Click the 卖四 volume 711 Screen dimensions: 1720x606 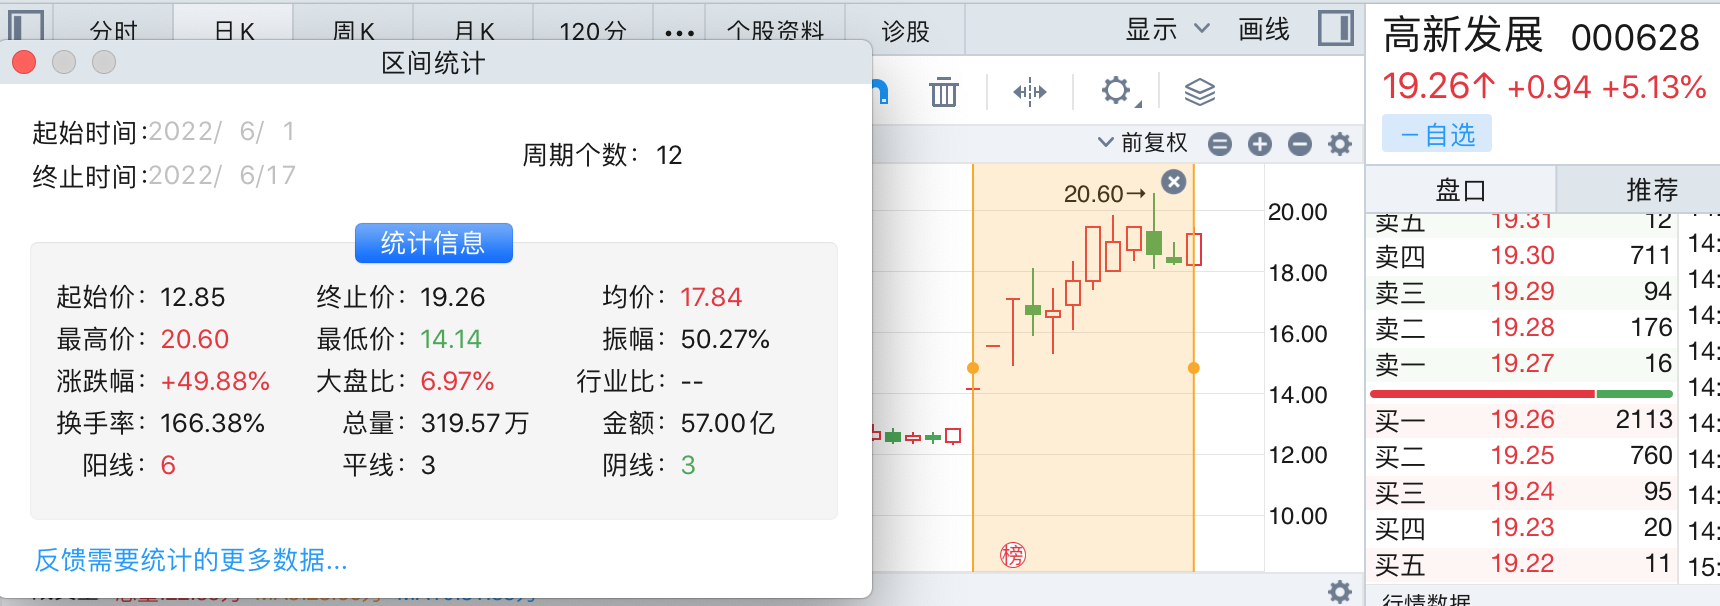1651,256
